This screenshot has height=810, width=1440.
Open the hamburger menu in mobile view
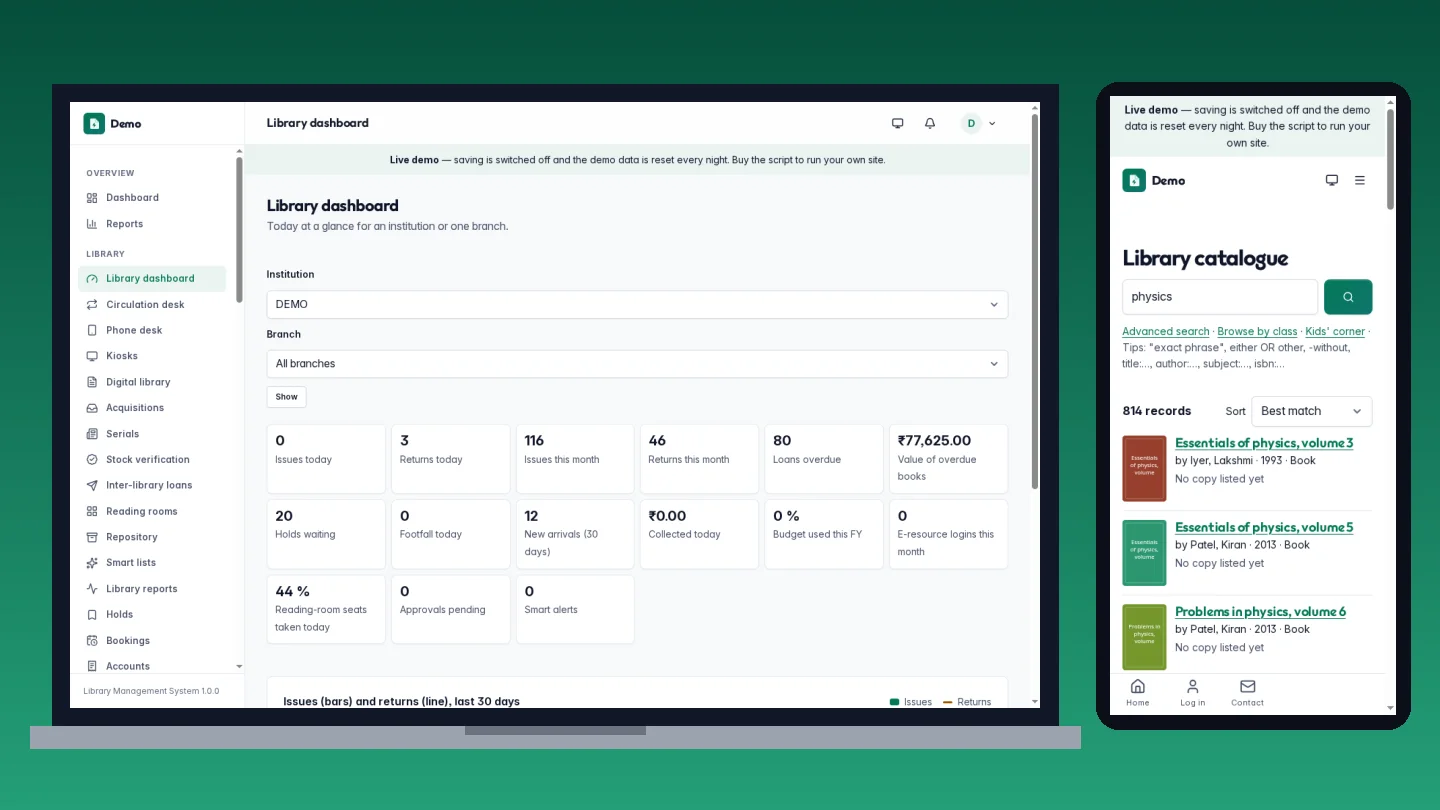click(x=1360, y=180)
